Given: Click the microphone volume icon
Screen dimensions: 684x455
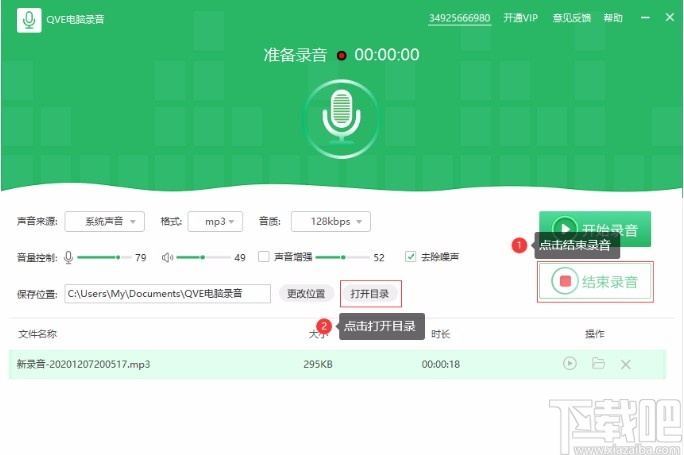Looking at the screenshot, I should point(68,257).
